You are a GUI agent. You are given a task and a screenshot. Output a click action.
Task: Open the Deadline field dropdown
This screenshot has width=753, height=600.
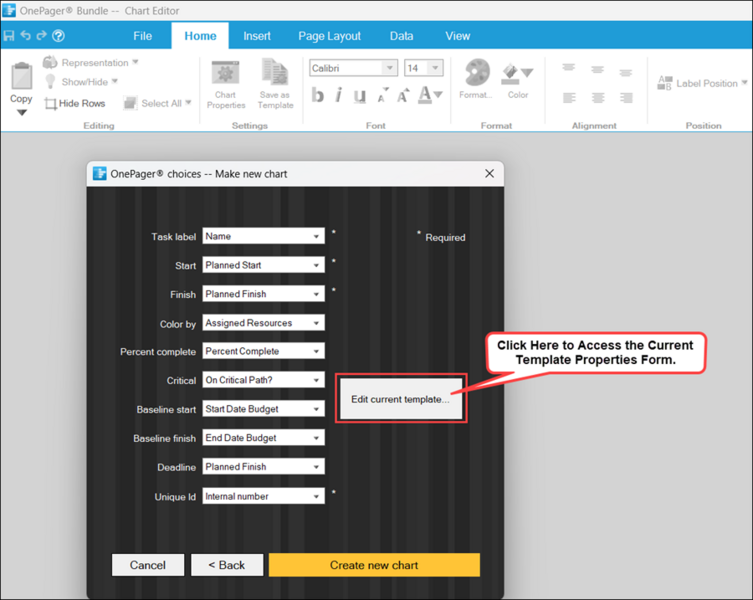click(x=264, y=466)
